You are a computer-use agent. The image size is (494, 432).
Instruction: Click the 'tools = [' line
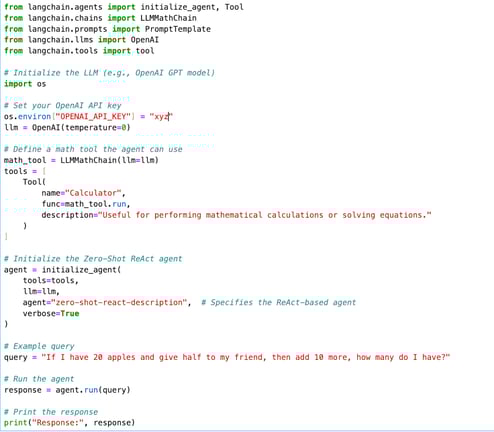[x=25, y=171]
